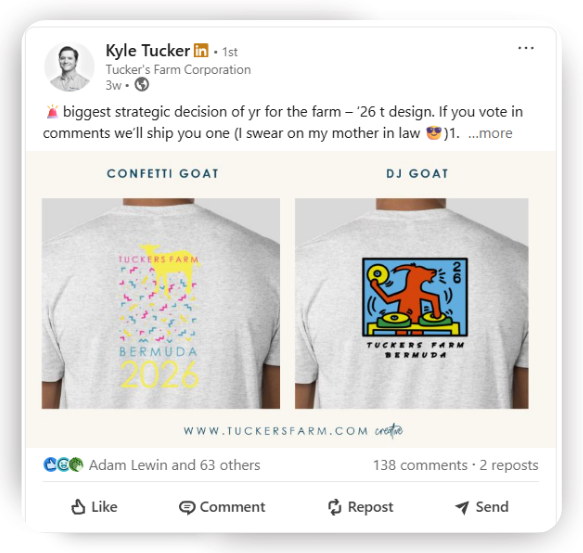Click the Repost arrows icon

point(335,507)
